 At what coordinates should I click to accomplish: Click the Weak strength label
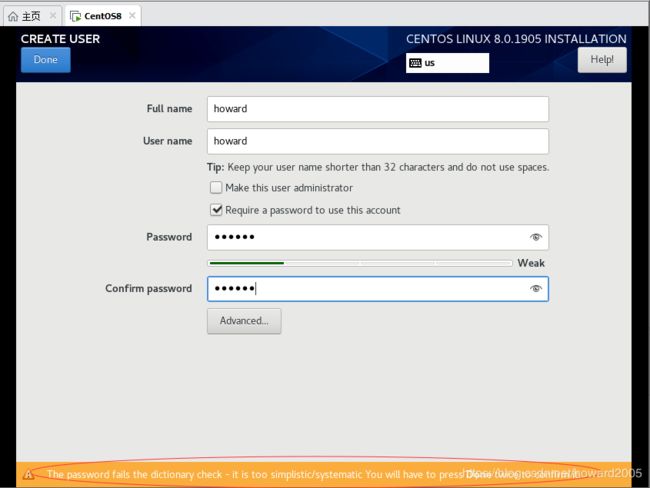(x=531, y=263)
